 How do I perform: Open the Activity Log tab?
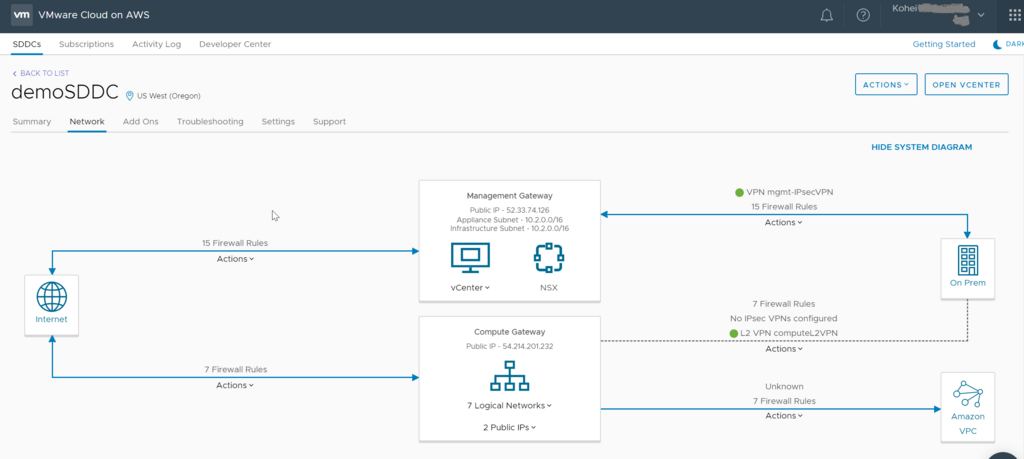pos(156,44)
